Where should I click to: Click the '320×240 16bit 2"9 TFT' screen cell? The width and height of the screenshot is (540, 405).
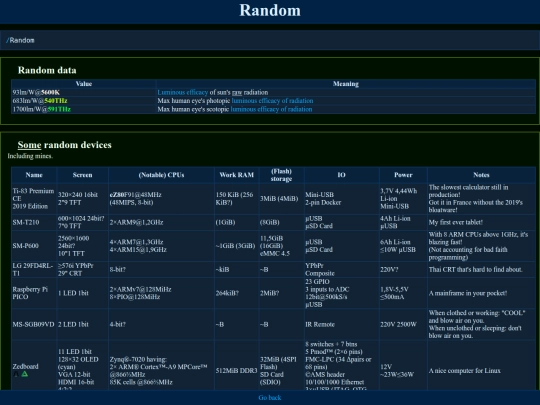point(83,199)
